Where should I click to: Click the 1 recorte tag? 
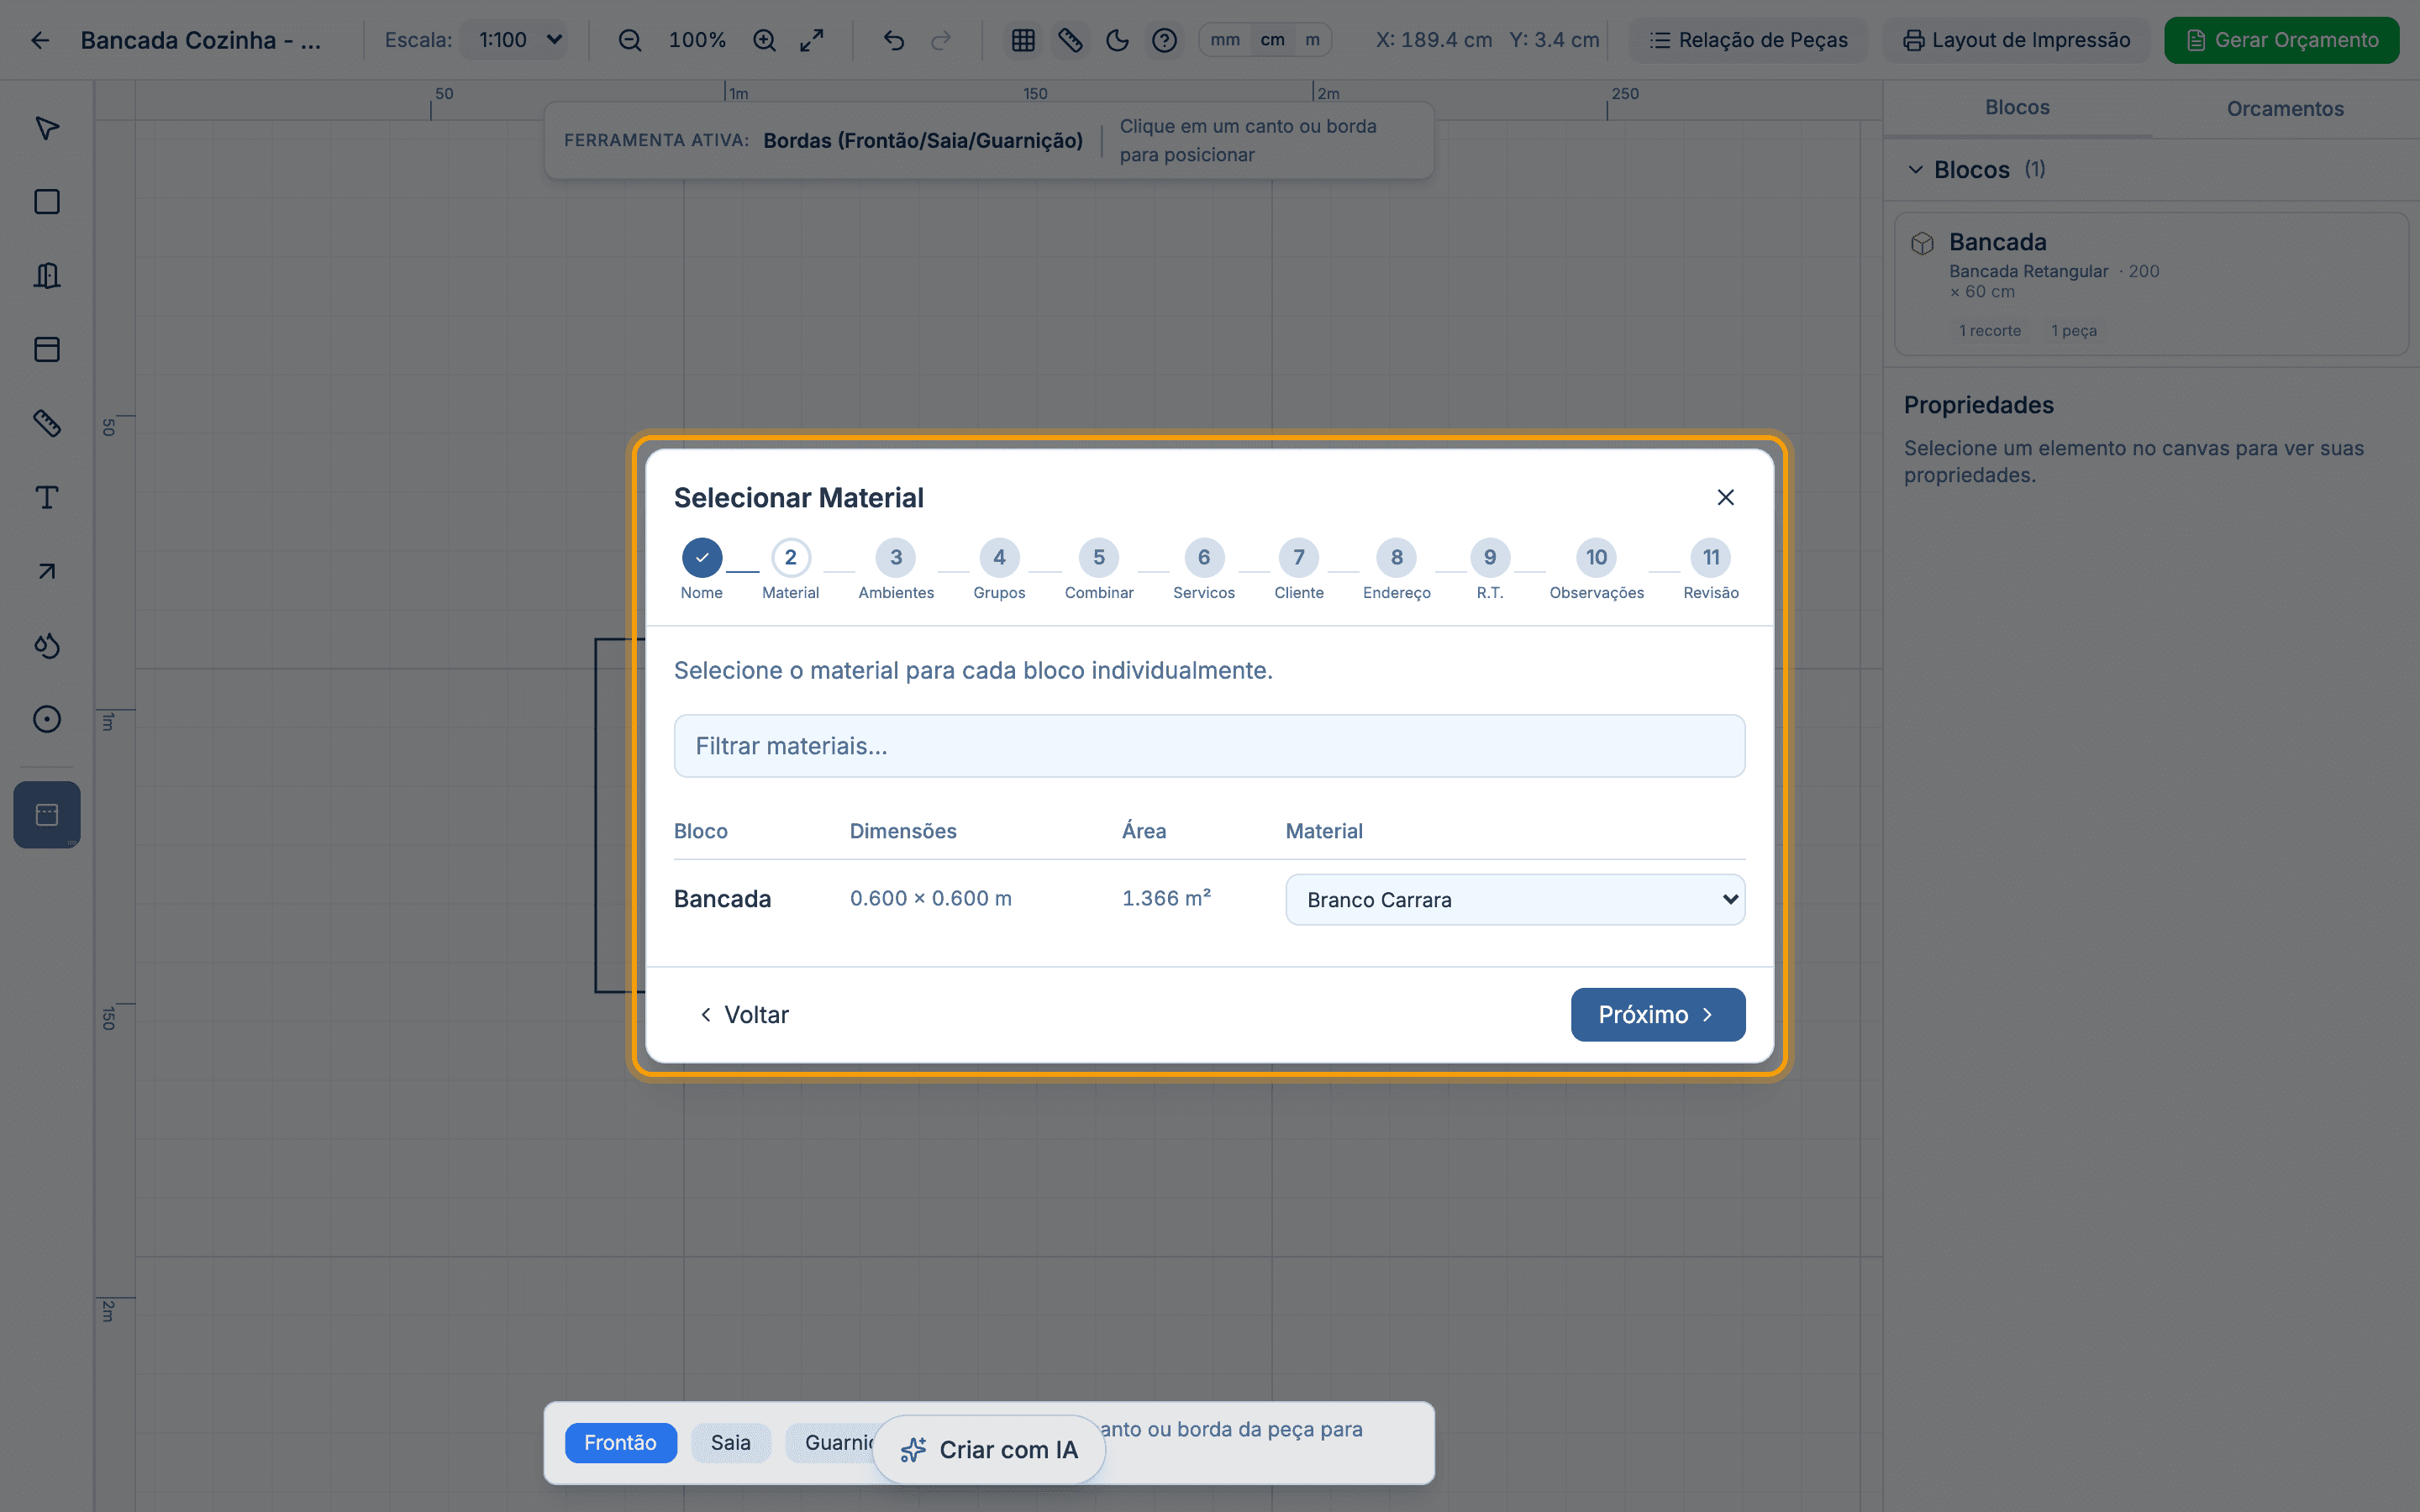[1990, 331]
